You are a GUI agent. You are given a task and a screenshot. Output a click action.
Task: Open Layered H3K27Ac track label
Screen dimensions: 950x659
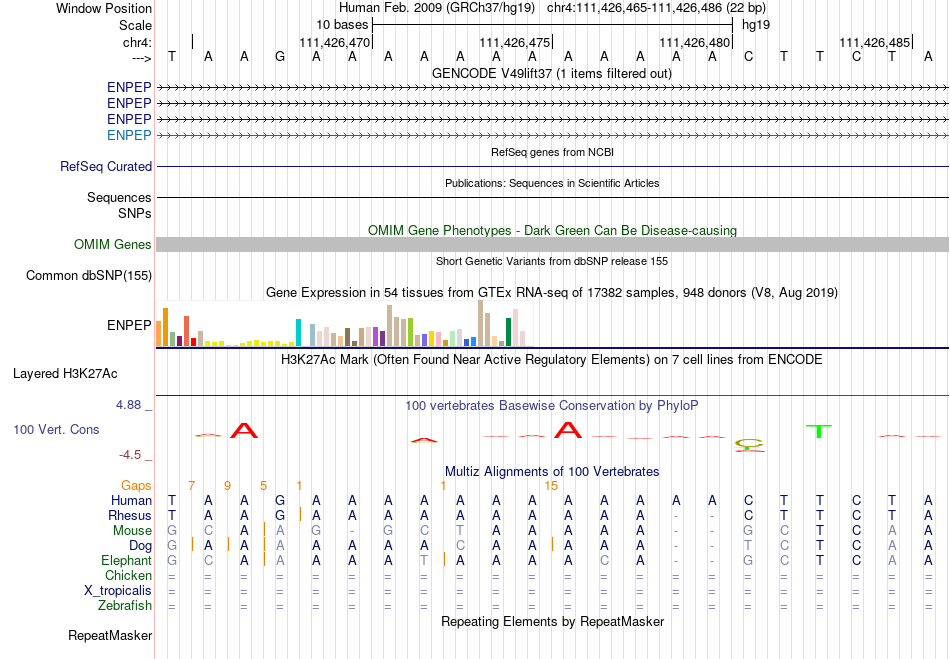click(x=65, y=374)
